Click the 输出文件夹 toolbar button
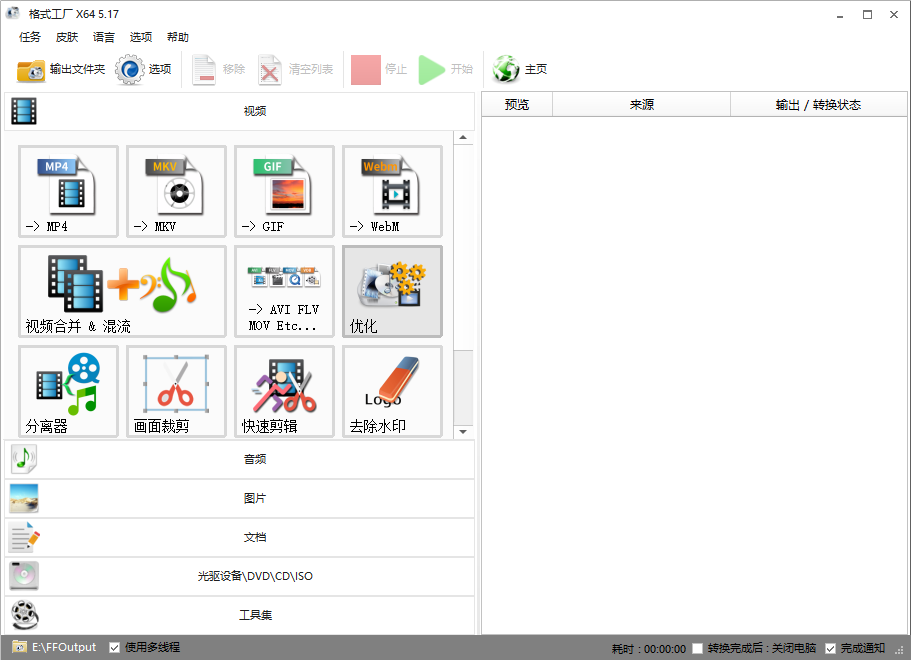Screen dimensions: 911x660 (x=61, y=70)
